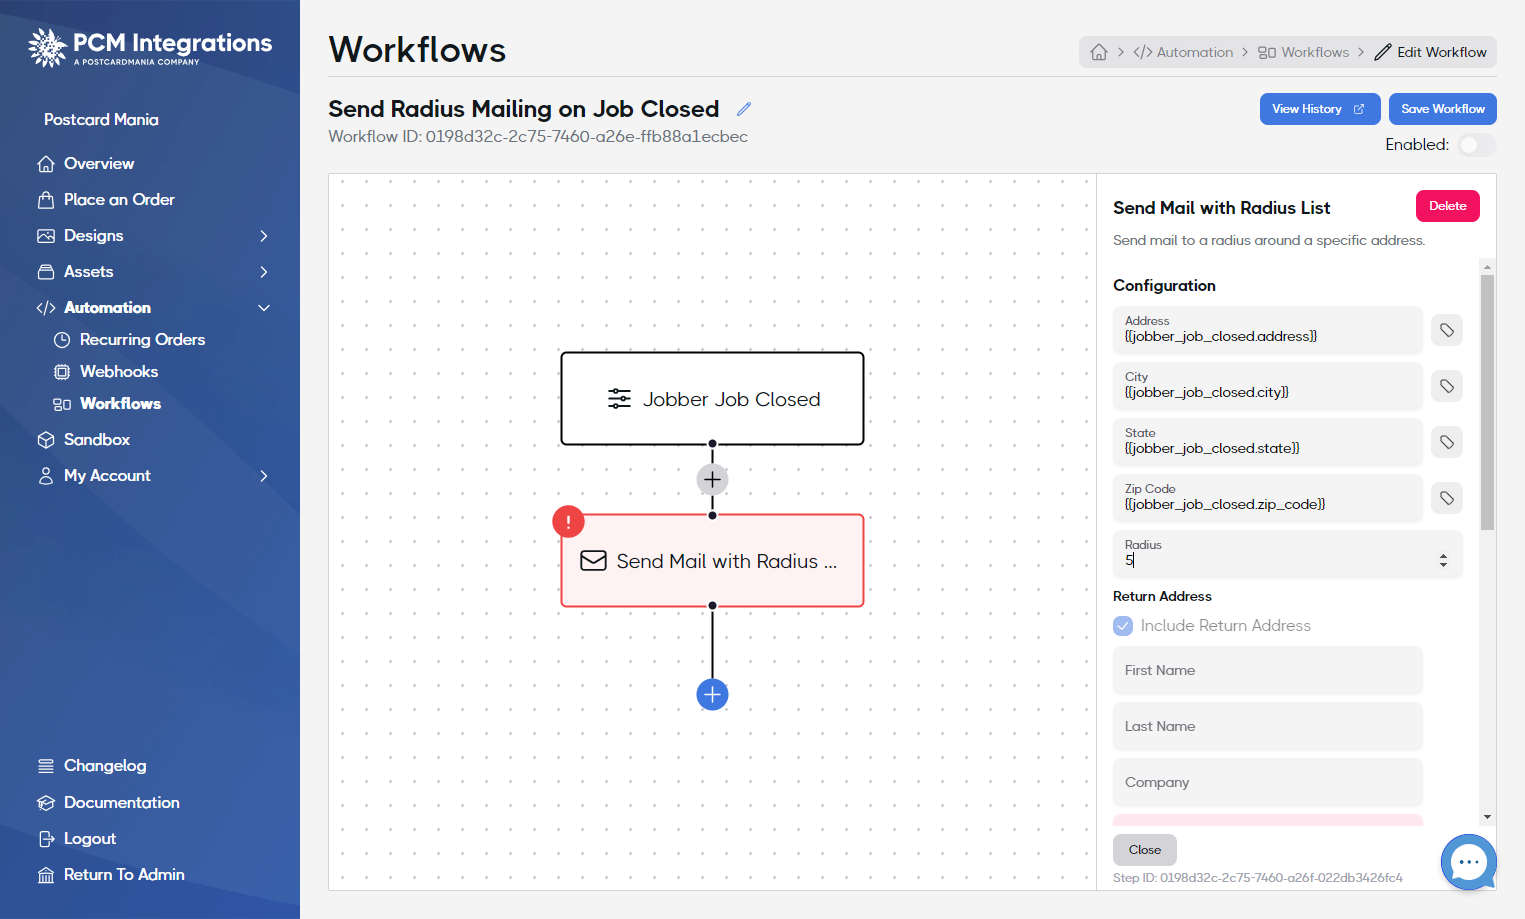Click the tag icon beside Zip Code field
The width and height of the screenshot is (1525, 919).
click(x=1446, y=498)
